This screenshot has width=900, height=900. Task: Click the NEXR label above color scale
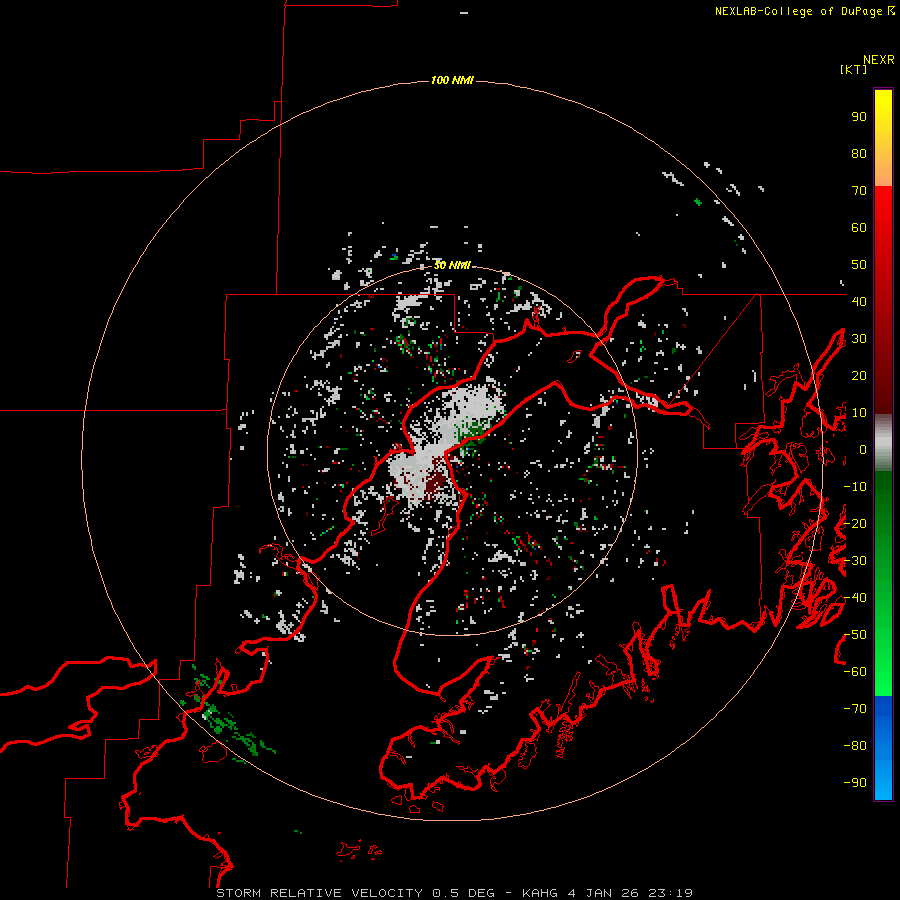pyautogui.click(x=879, y=60)
